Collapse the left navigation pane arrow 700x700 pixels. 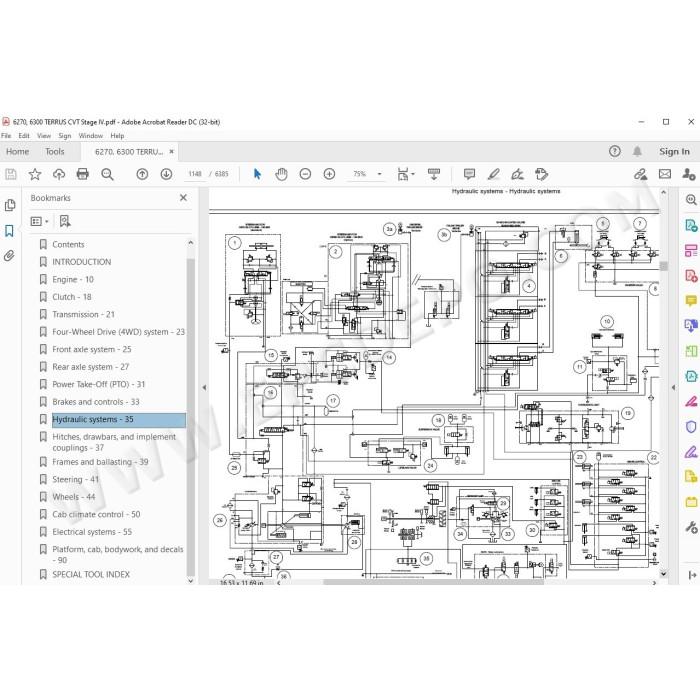pos(204,388)
